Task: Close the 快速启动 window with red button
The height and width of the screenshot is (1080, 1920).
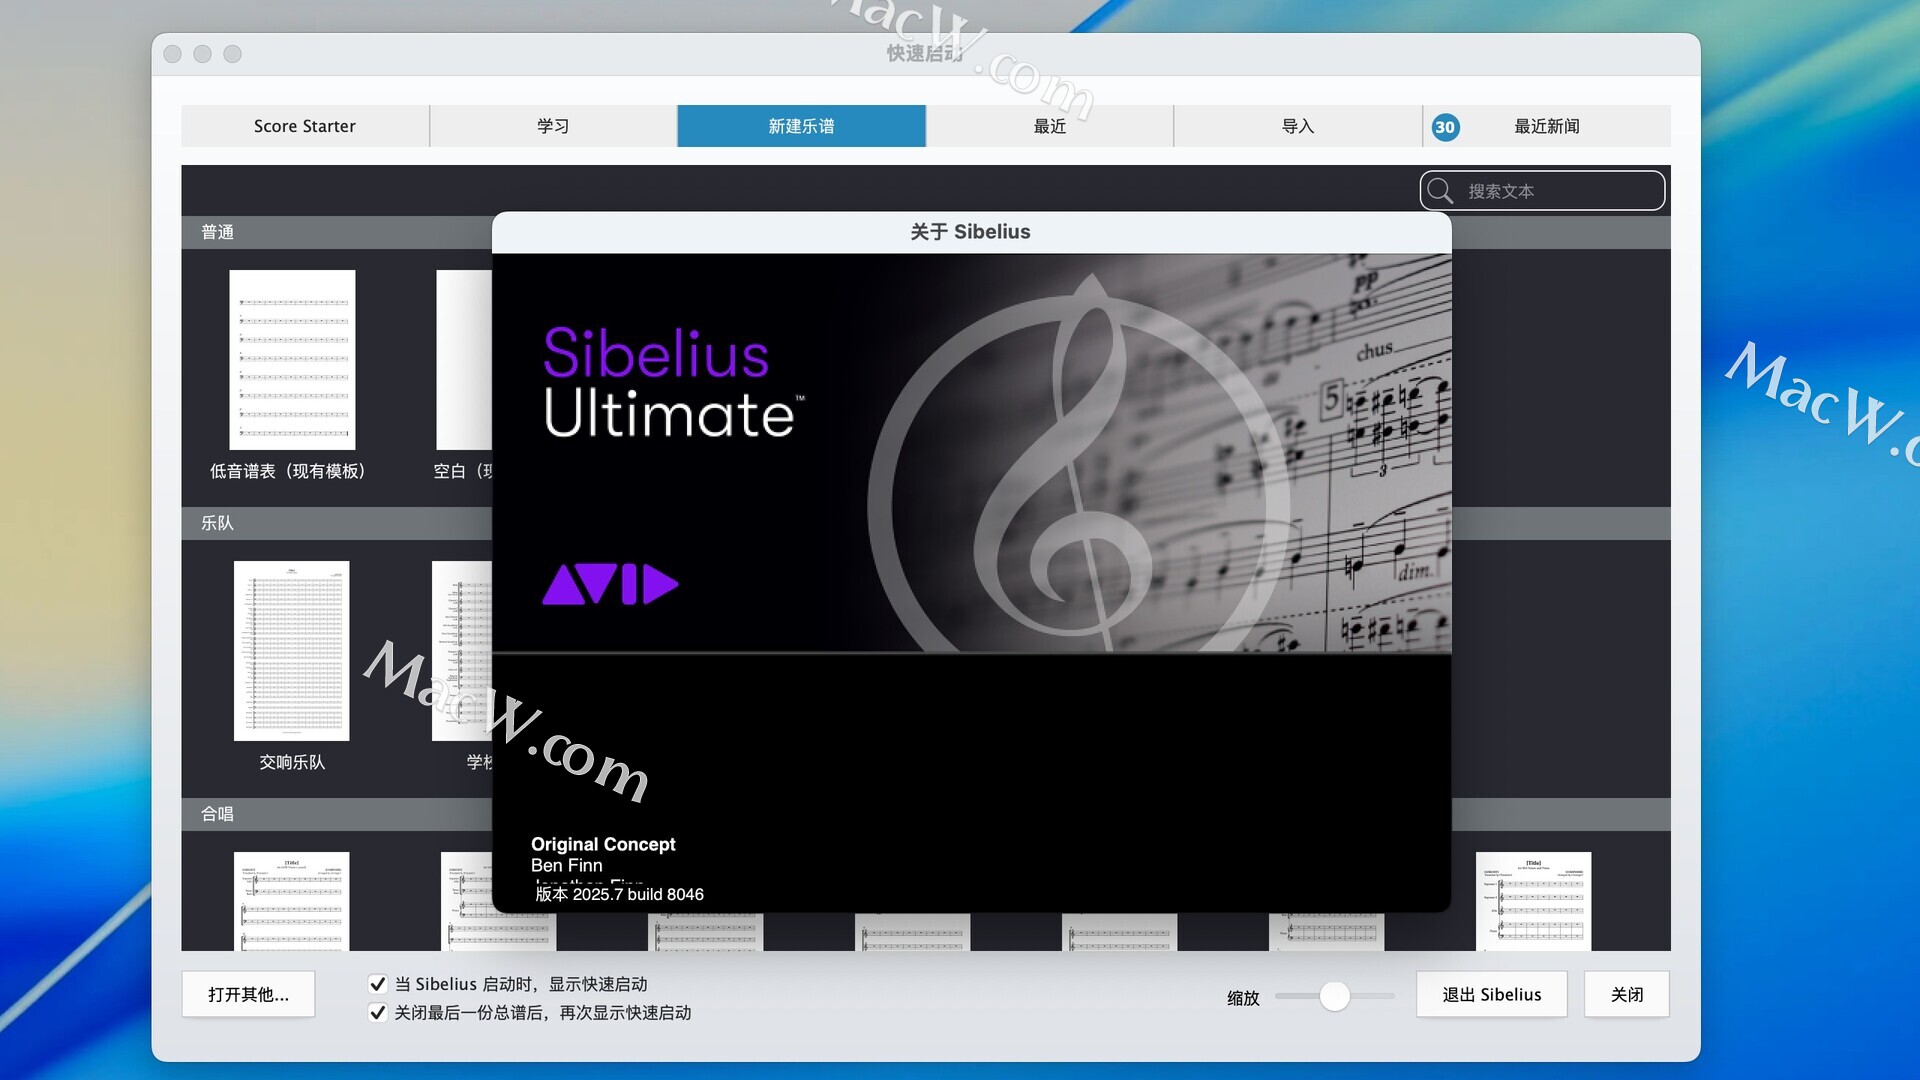Action: (x=173, y=54)
